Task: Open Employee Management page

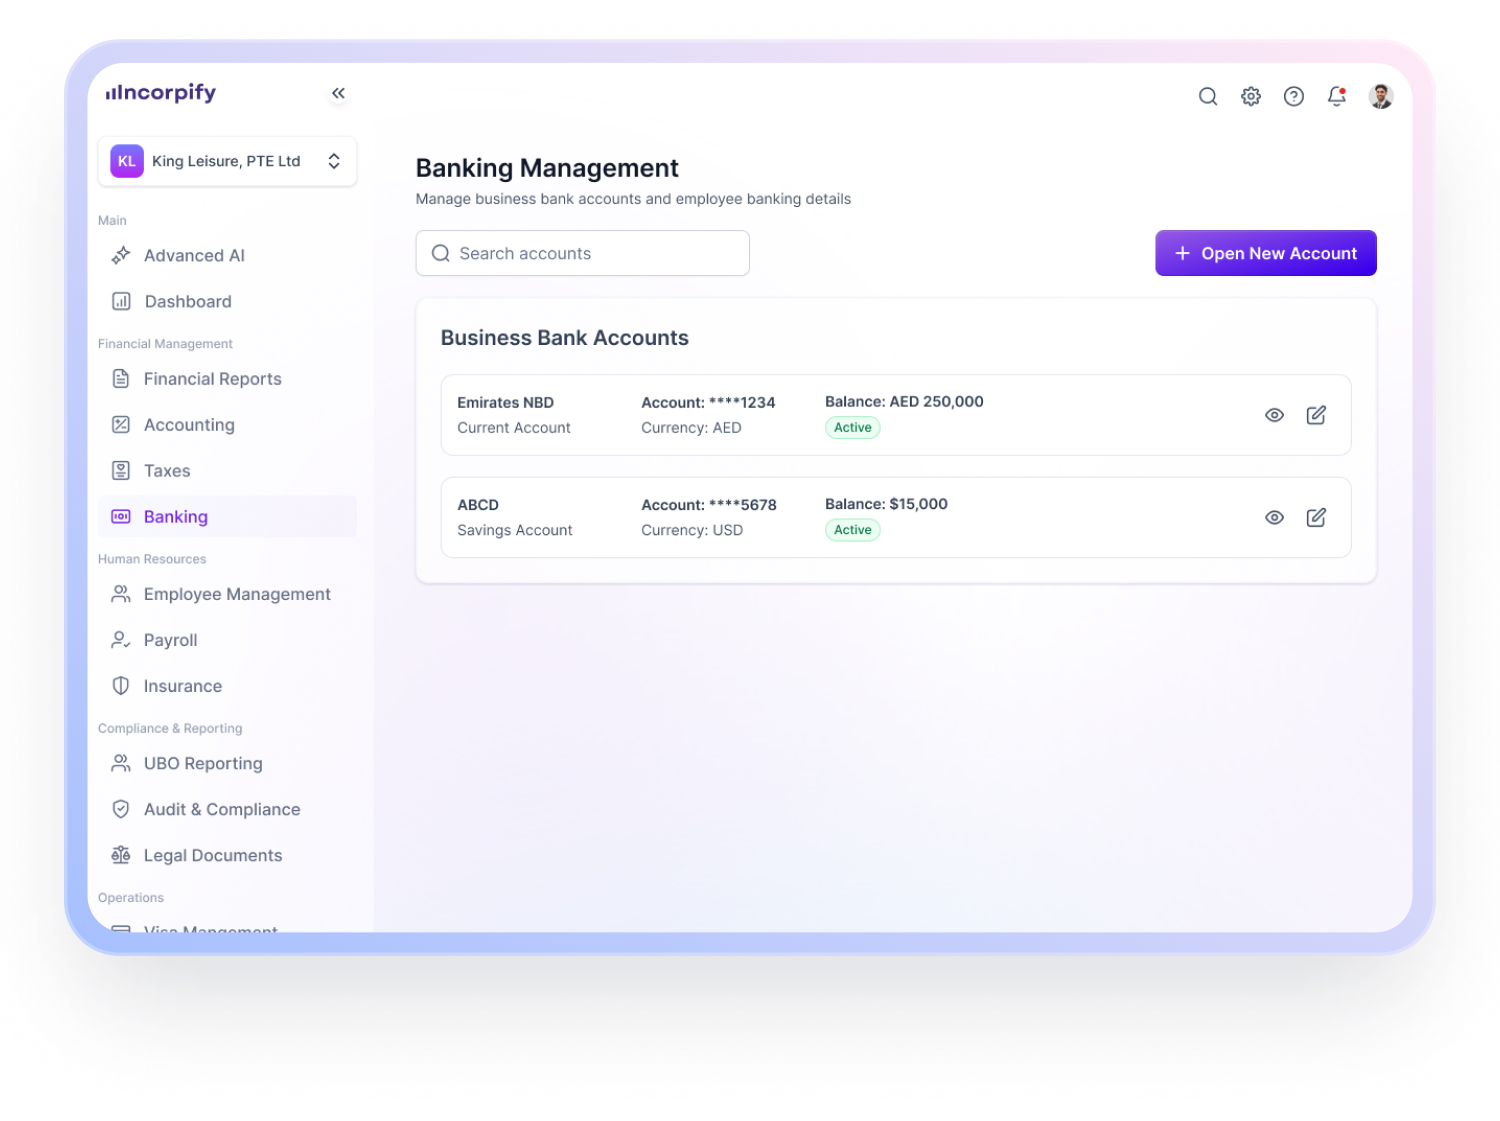Action: [228, 594]
